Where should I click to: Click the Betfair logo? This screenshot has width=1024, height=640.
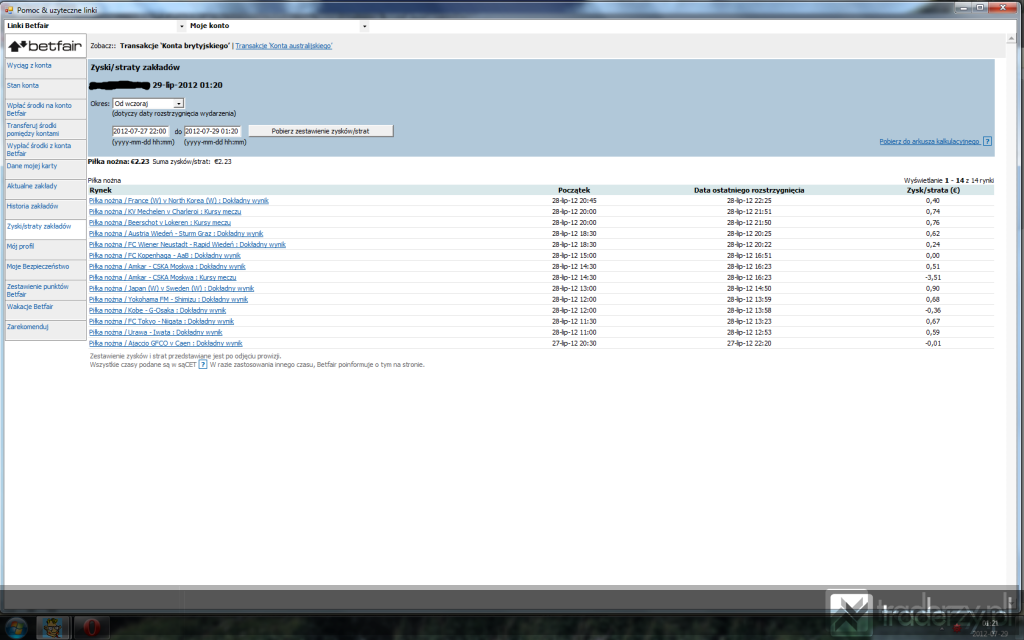[45, 46]
